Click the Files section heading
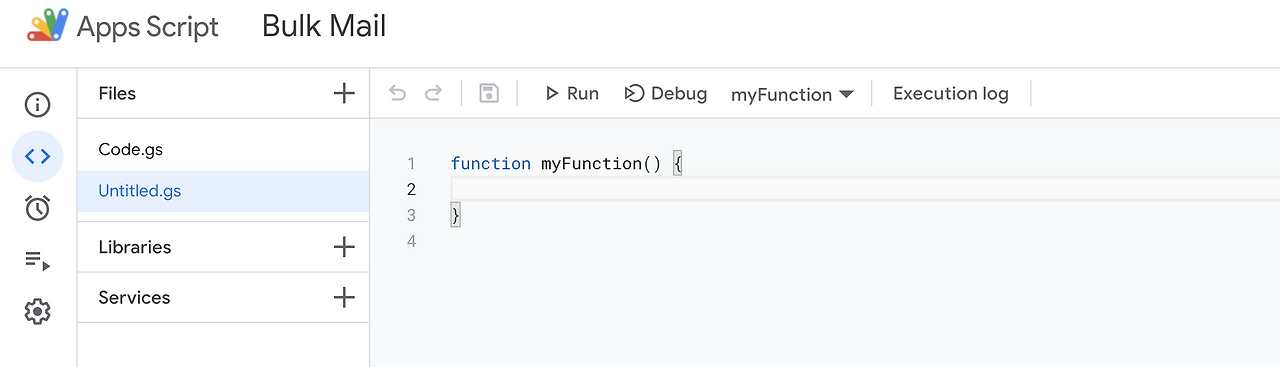Screen dimensions: 1280x367 (117, 94)
